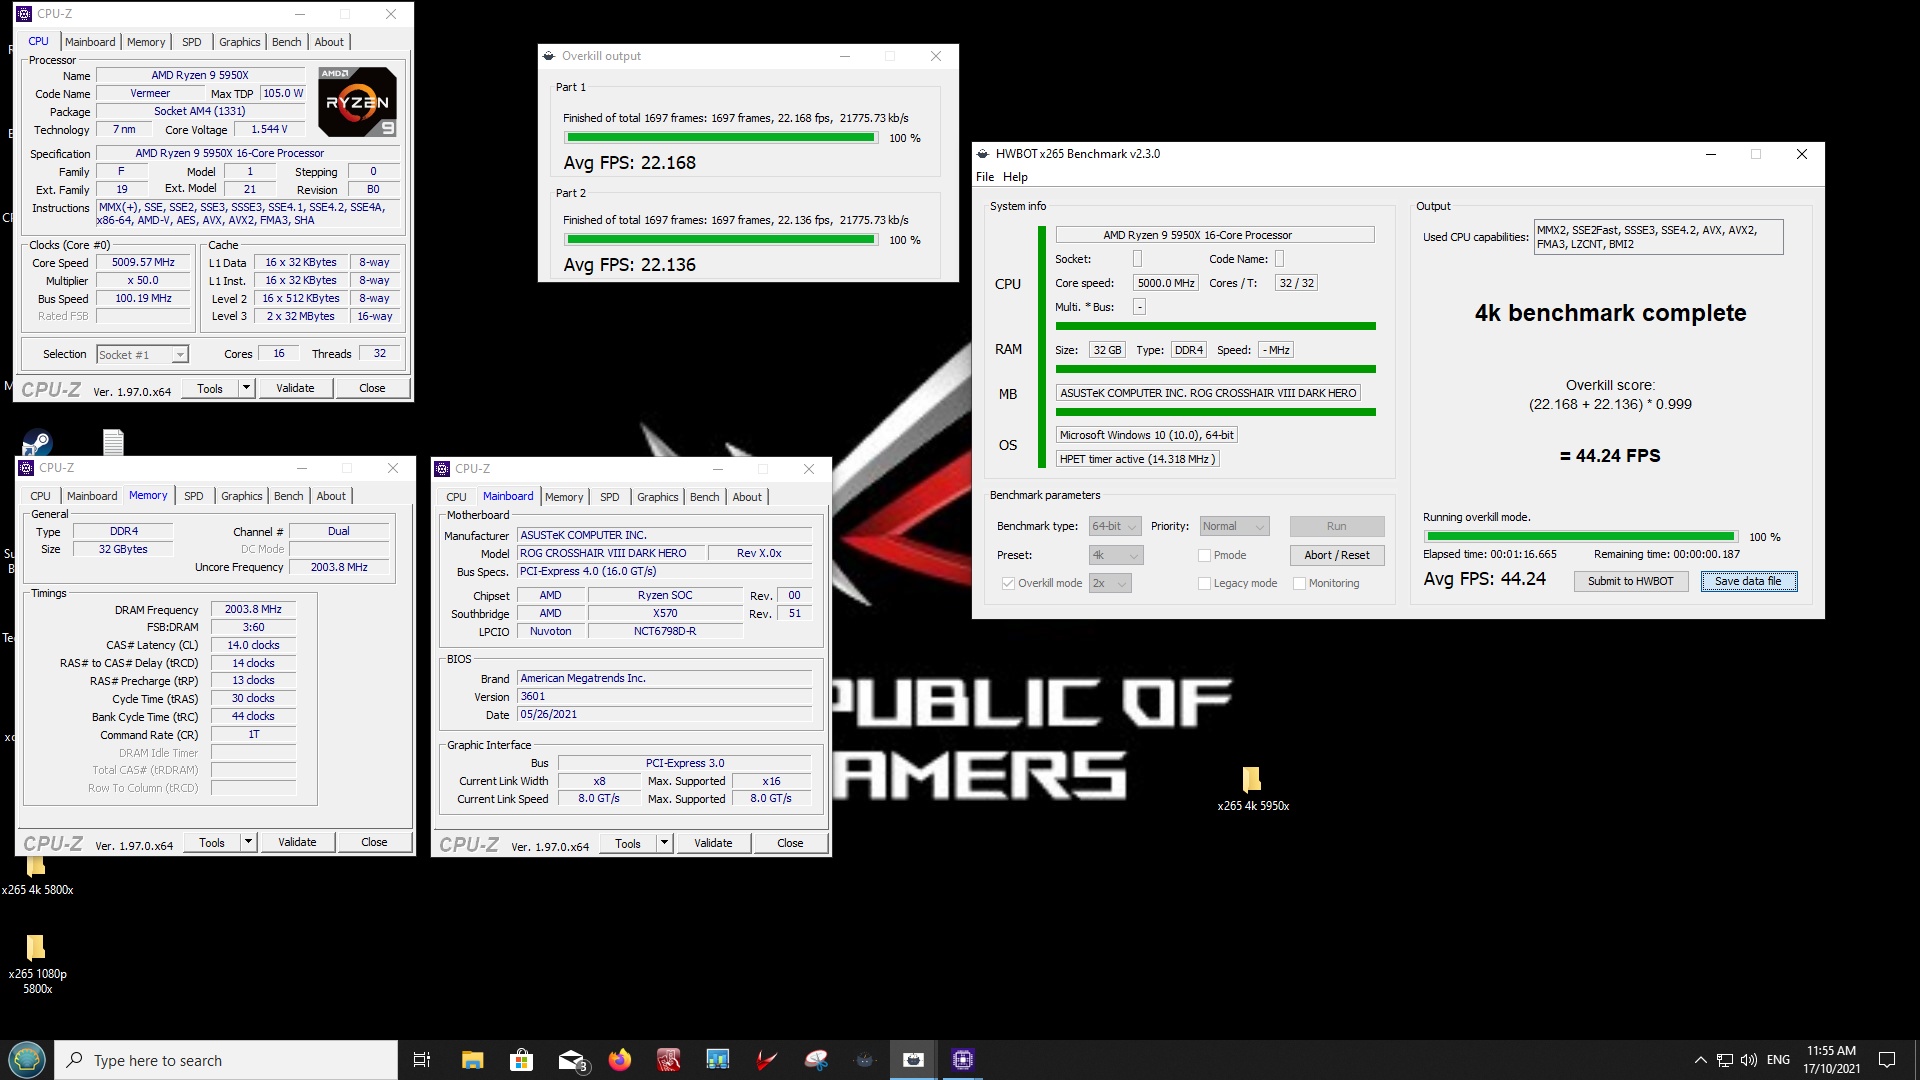Click Submit to HWBOT button
The height and width of the screenshot is (1080, 1920).
[1630, 581]
